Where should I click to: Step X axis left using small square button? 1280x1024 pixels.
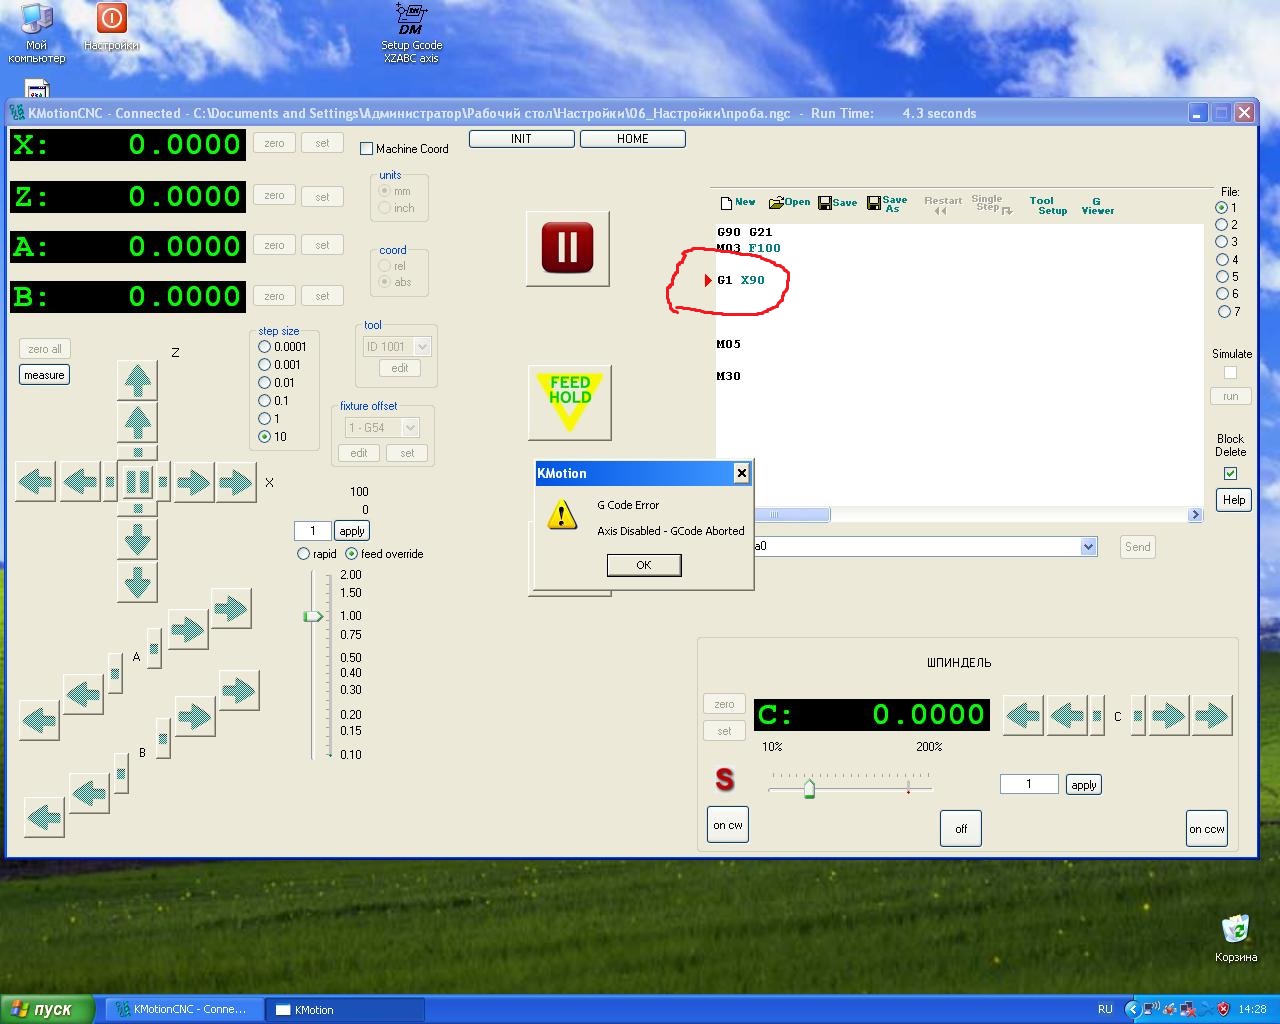click(x=109, y=483)
